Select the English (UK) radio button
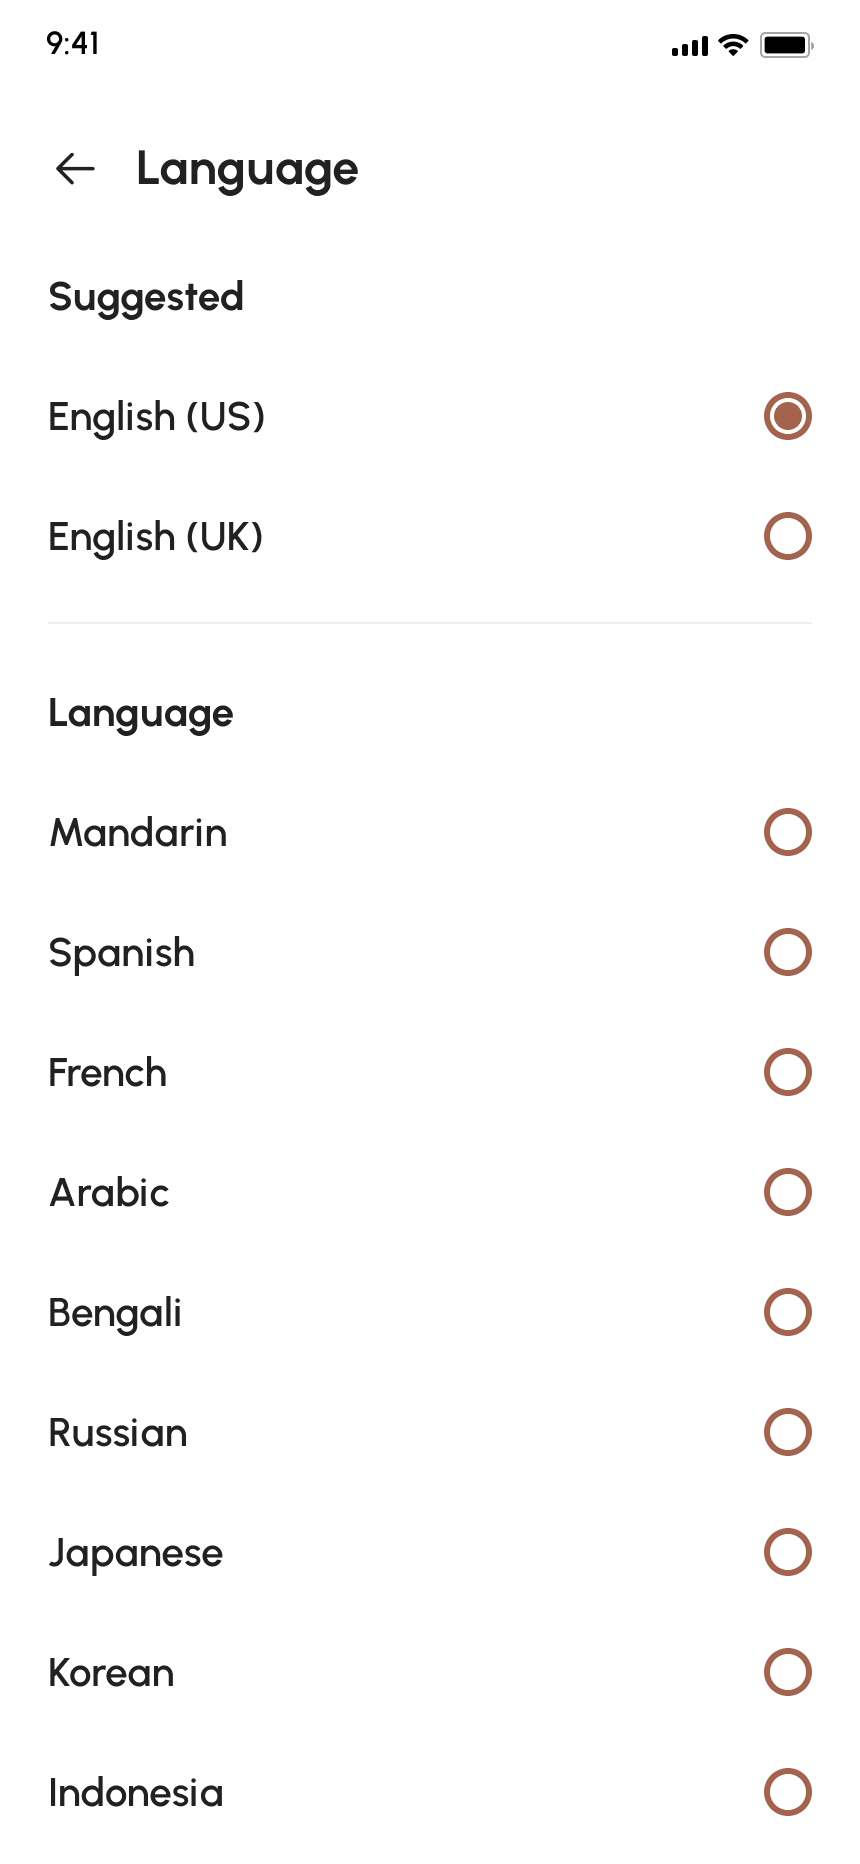The image size is (860, 1864). pyautogui.click(x=787, y=536)
